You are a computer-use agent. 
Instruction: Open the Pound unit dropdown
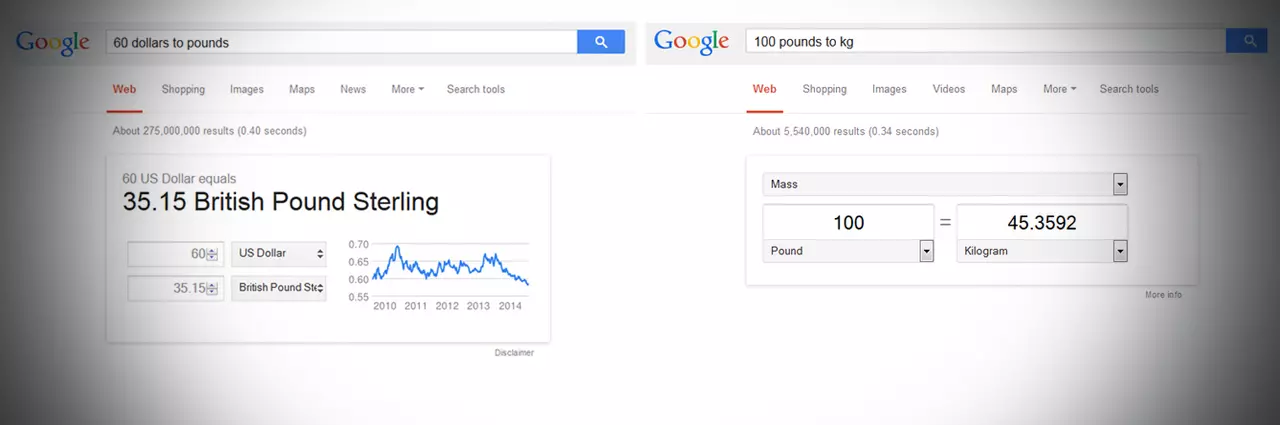click(848, 251)
